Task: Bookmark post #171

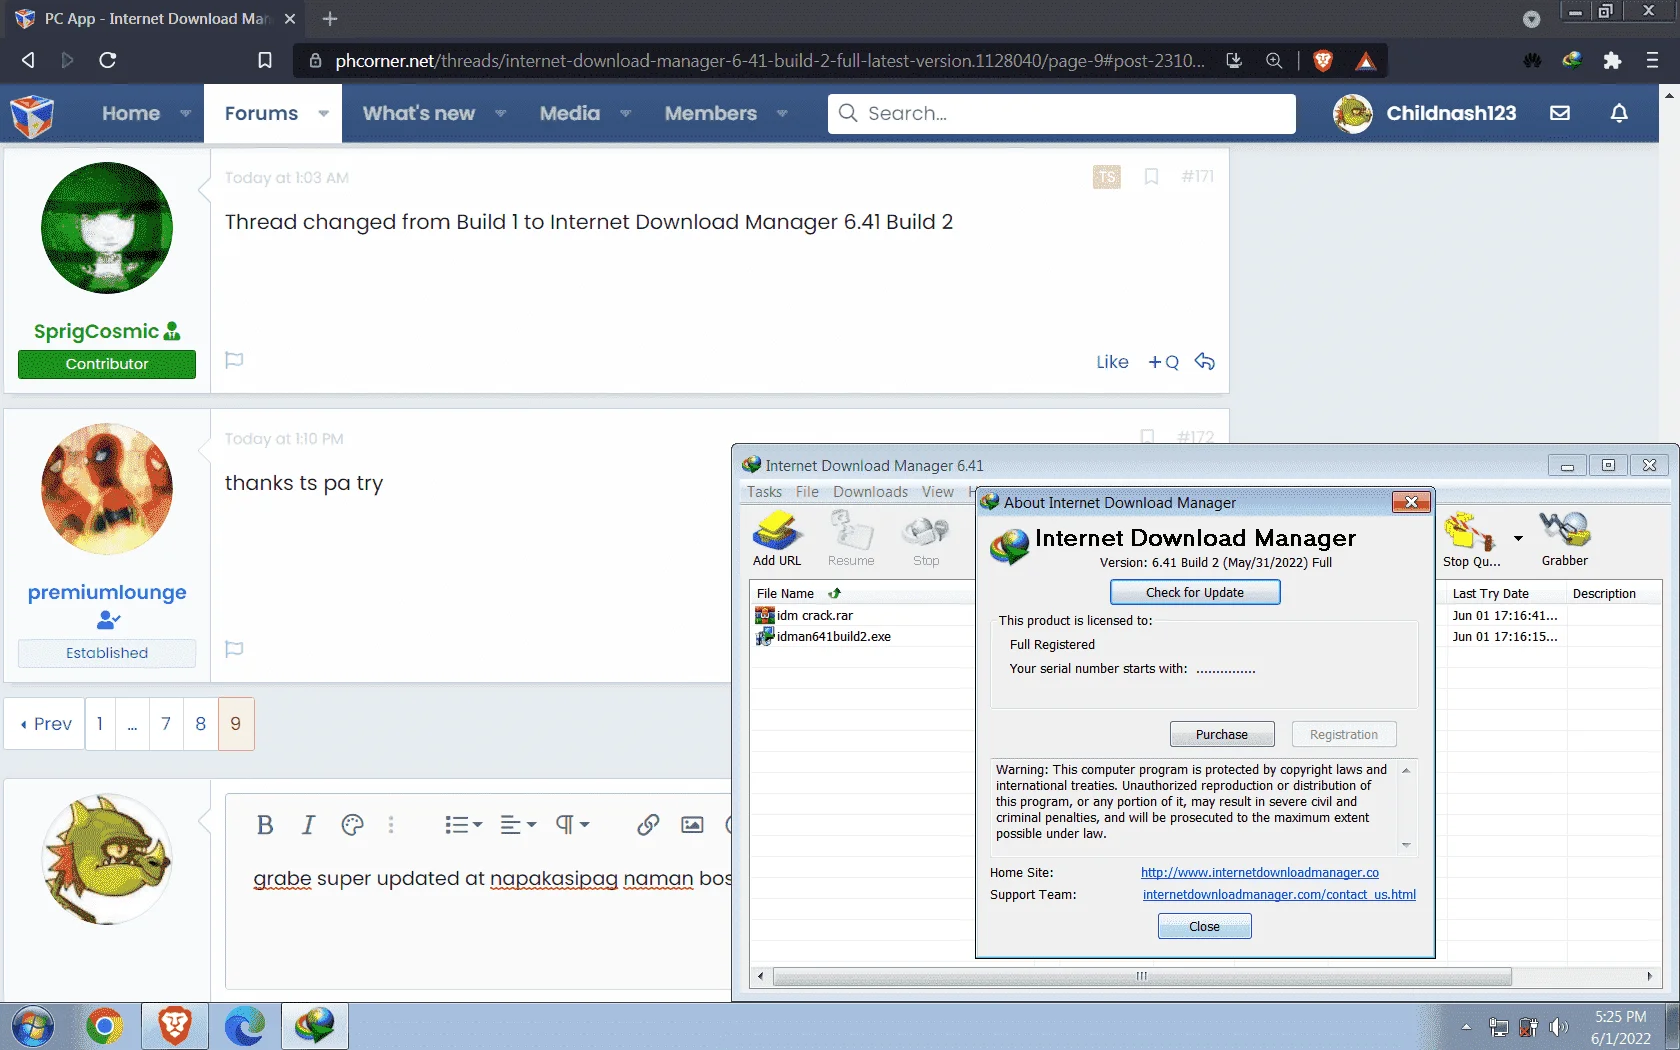Action: pyautogui.click(x=1151, y=177)
